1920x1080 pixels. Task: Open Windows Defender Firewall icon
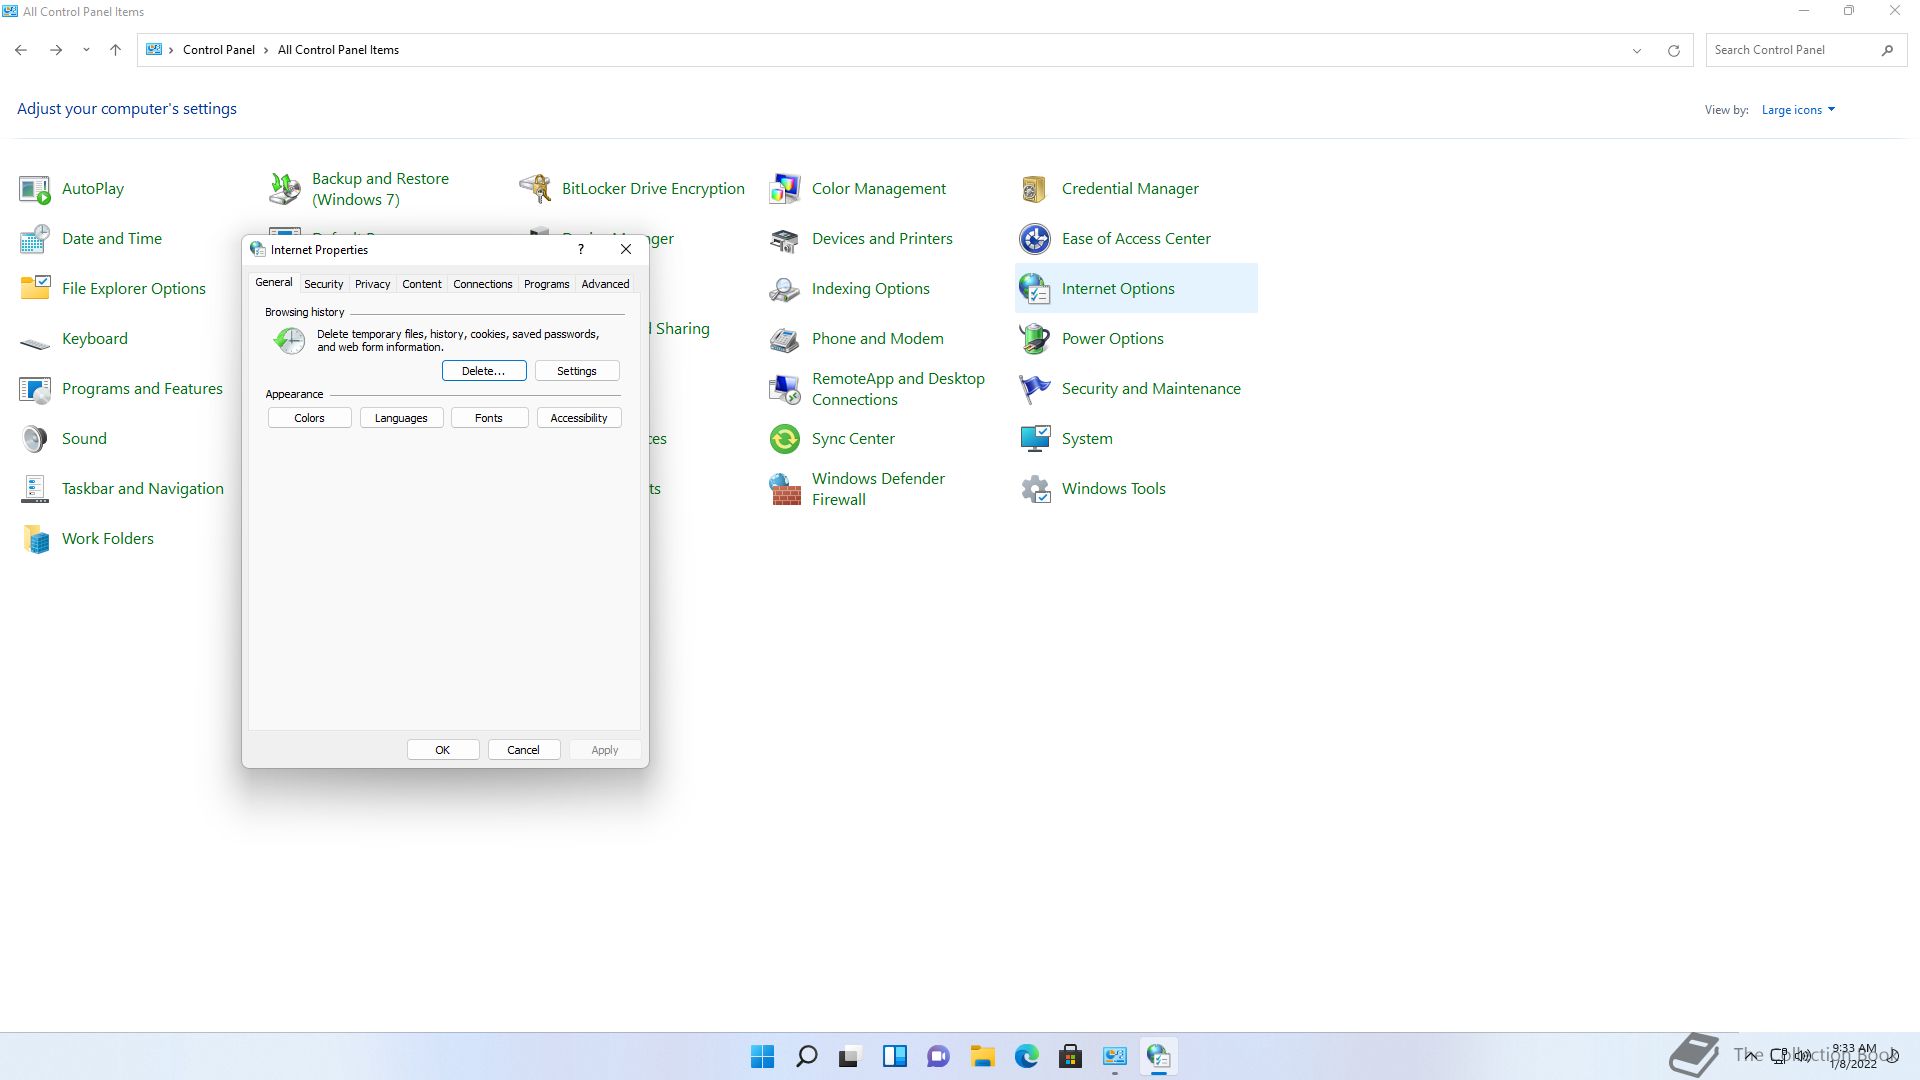pyautogui.click(x=785, y=489)
